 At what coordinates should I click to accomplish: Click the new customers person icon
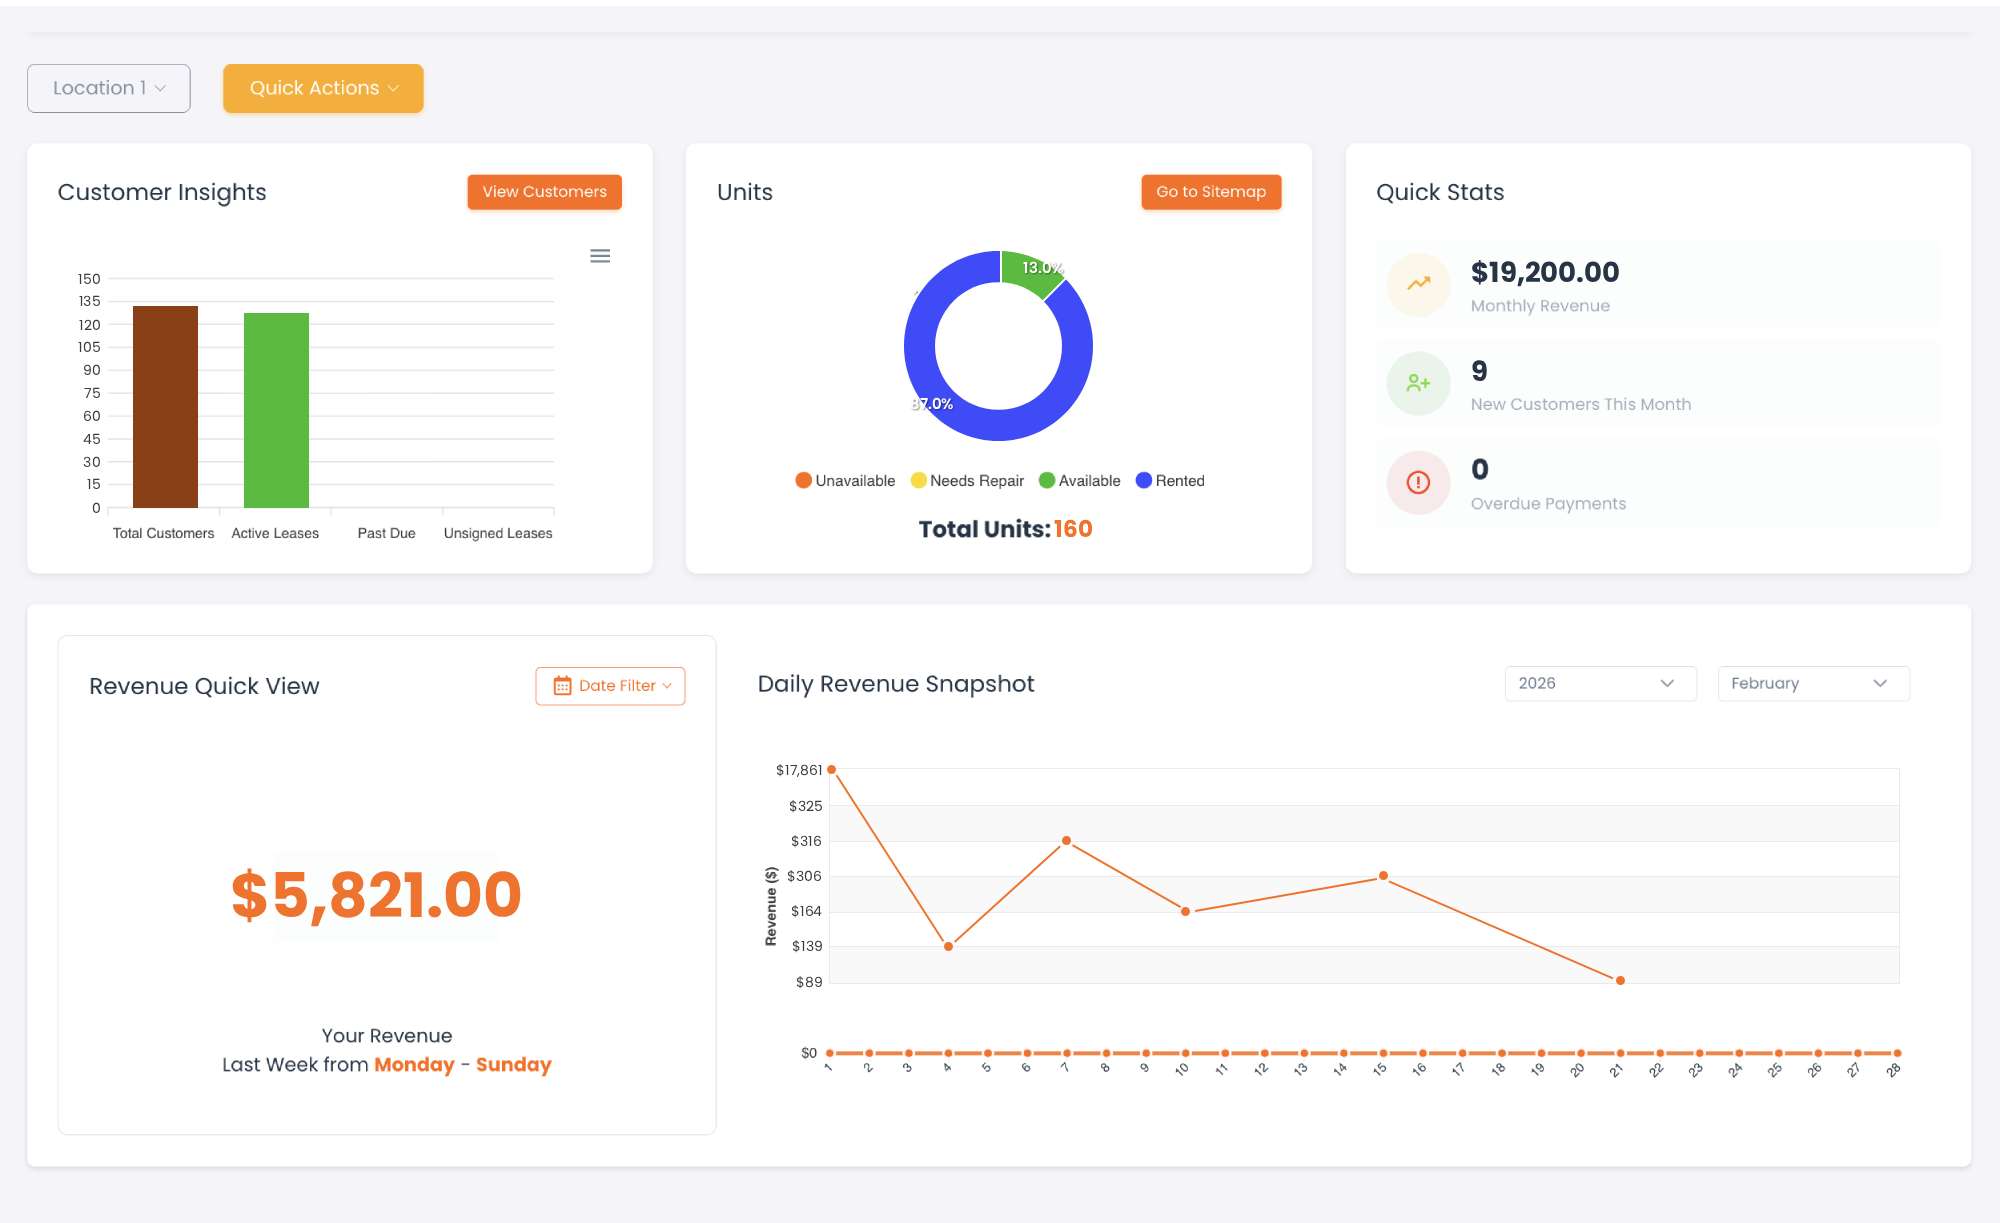(x=1417, y=383)
